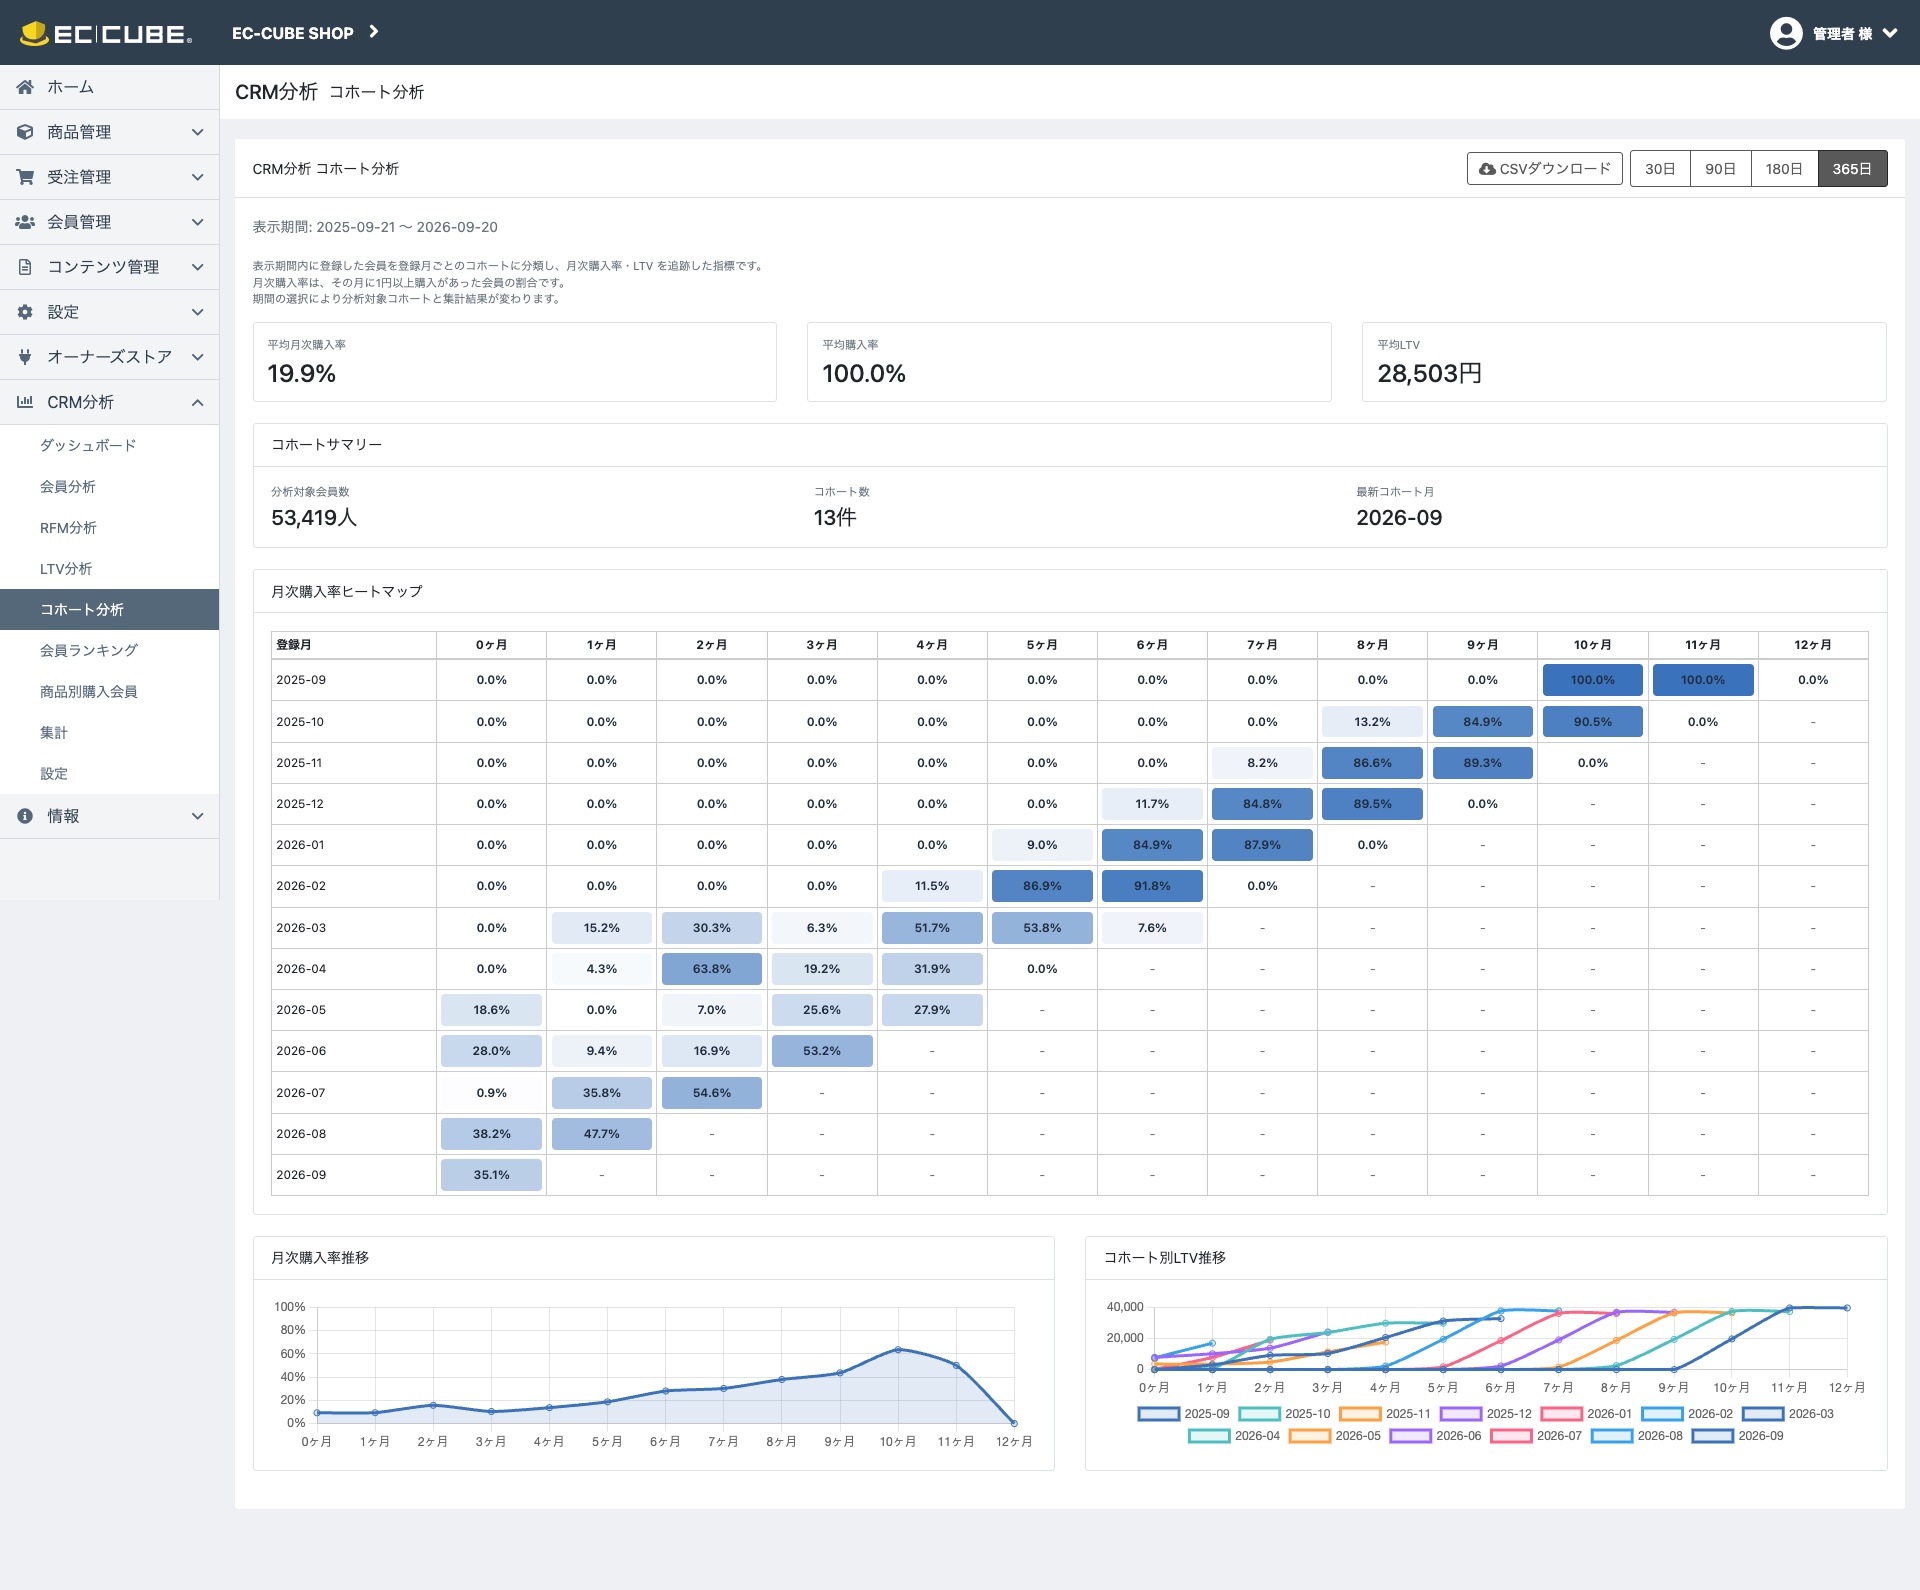This screenshot has width=1920, height=1590.
Task: Select the 180日 period toggle
Action: point(1784,169)
